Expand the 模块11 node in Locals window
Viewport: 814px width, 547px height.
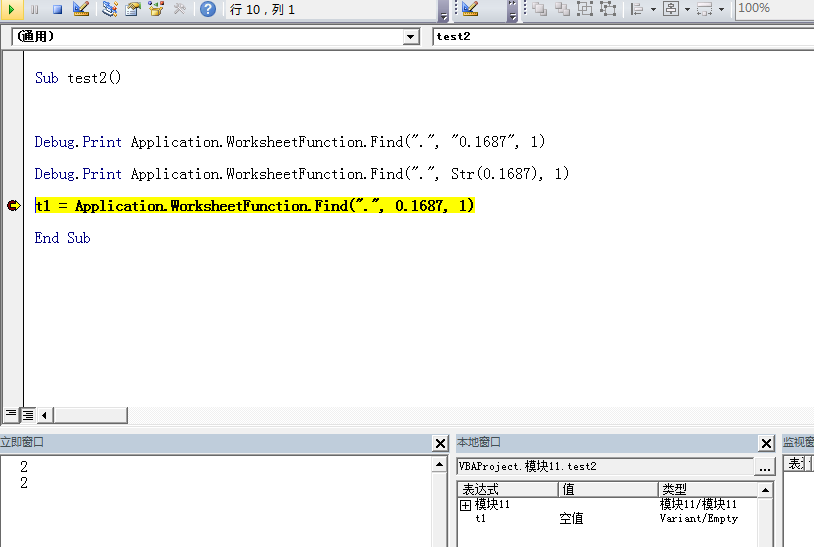click(466, 504)
